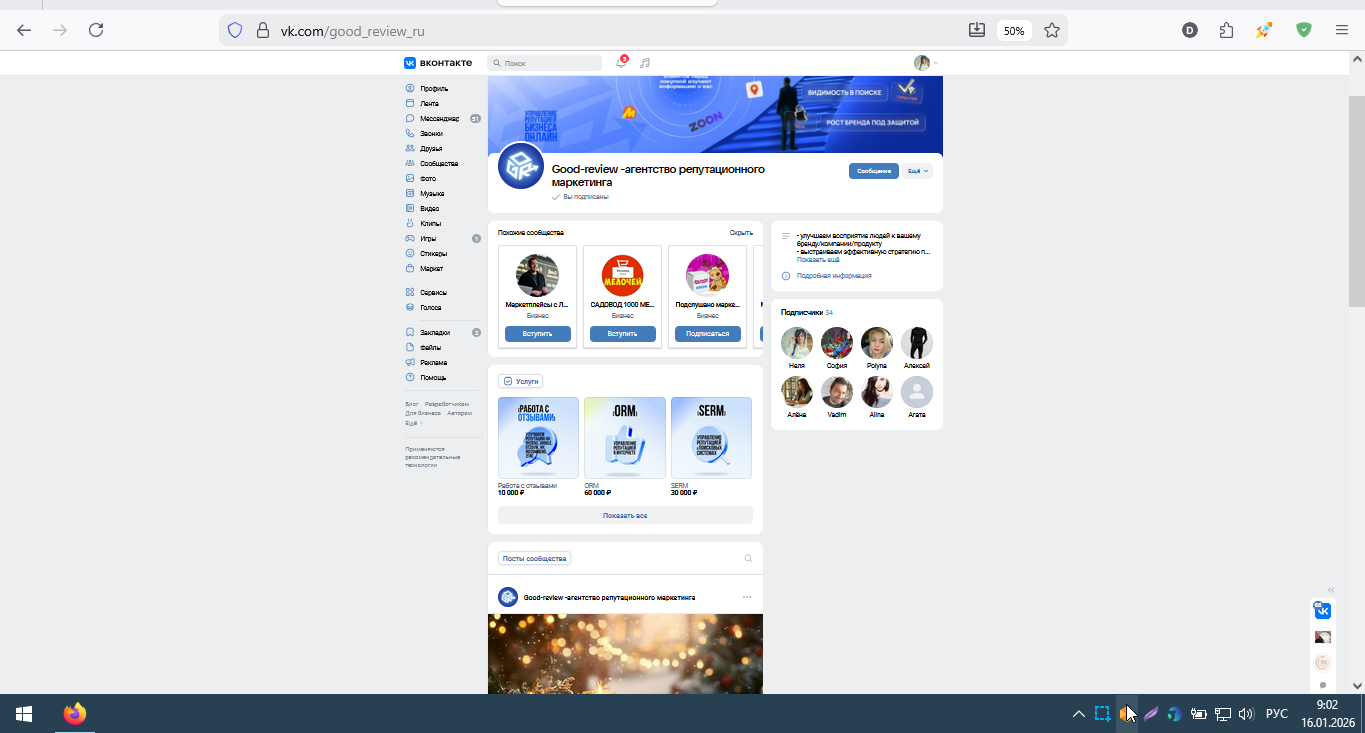Image resolution: width=1365 pixels, height=733 pixels.
Task: Reload the page in Firefox
Action: click(96, 30)
